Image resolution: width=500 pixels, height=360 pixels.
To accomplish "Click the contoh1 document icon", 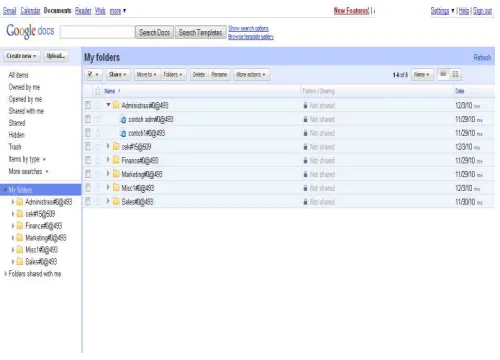I will click(123, 133).
